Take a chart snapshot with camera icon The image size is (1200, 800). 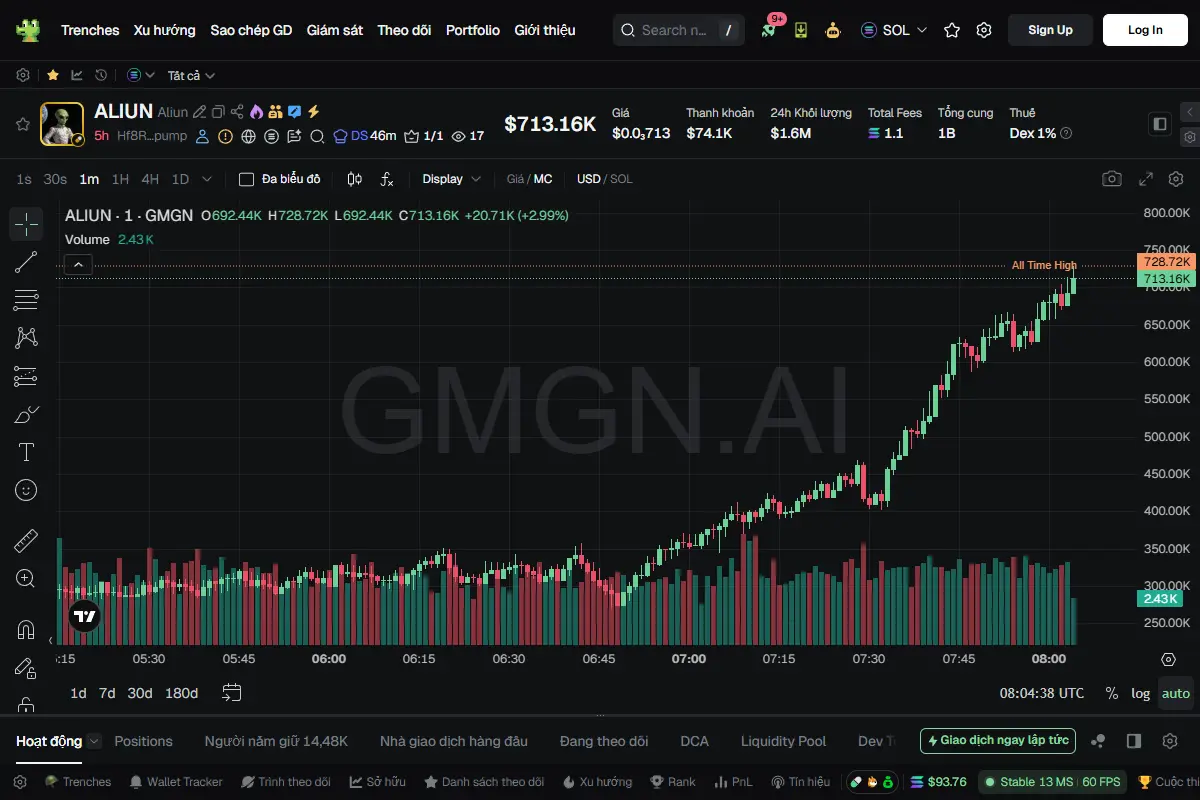pos(1112,179)
